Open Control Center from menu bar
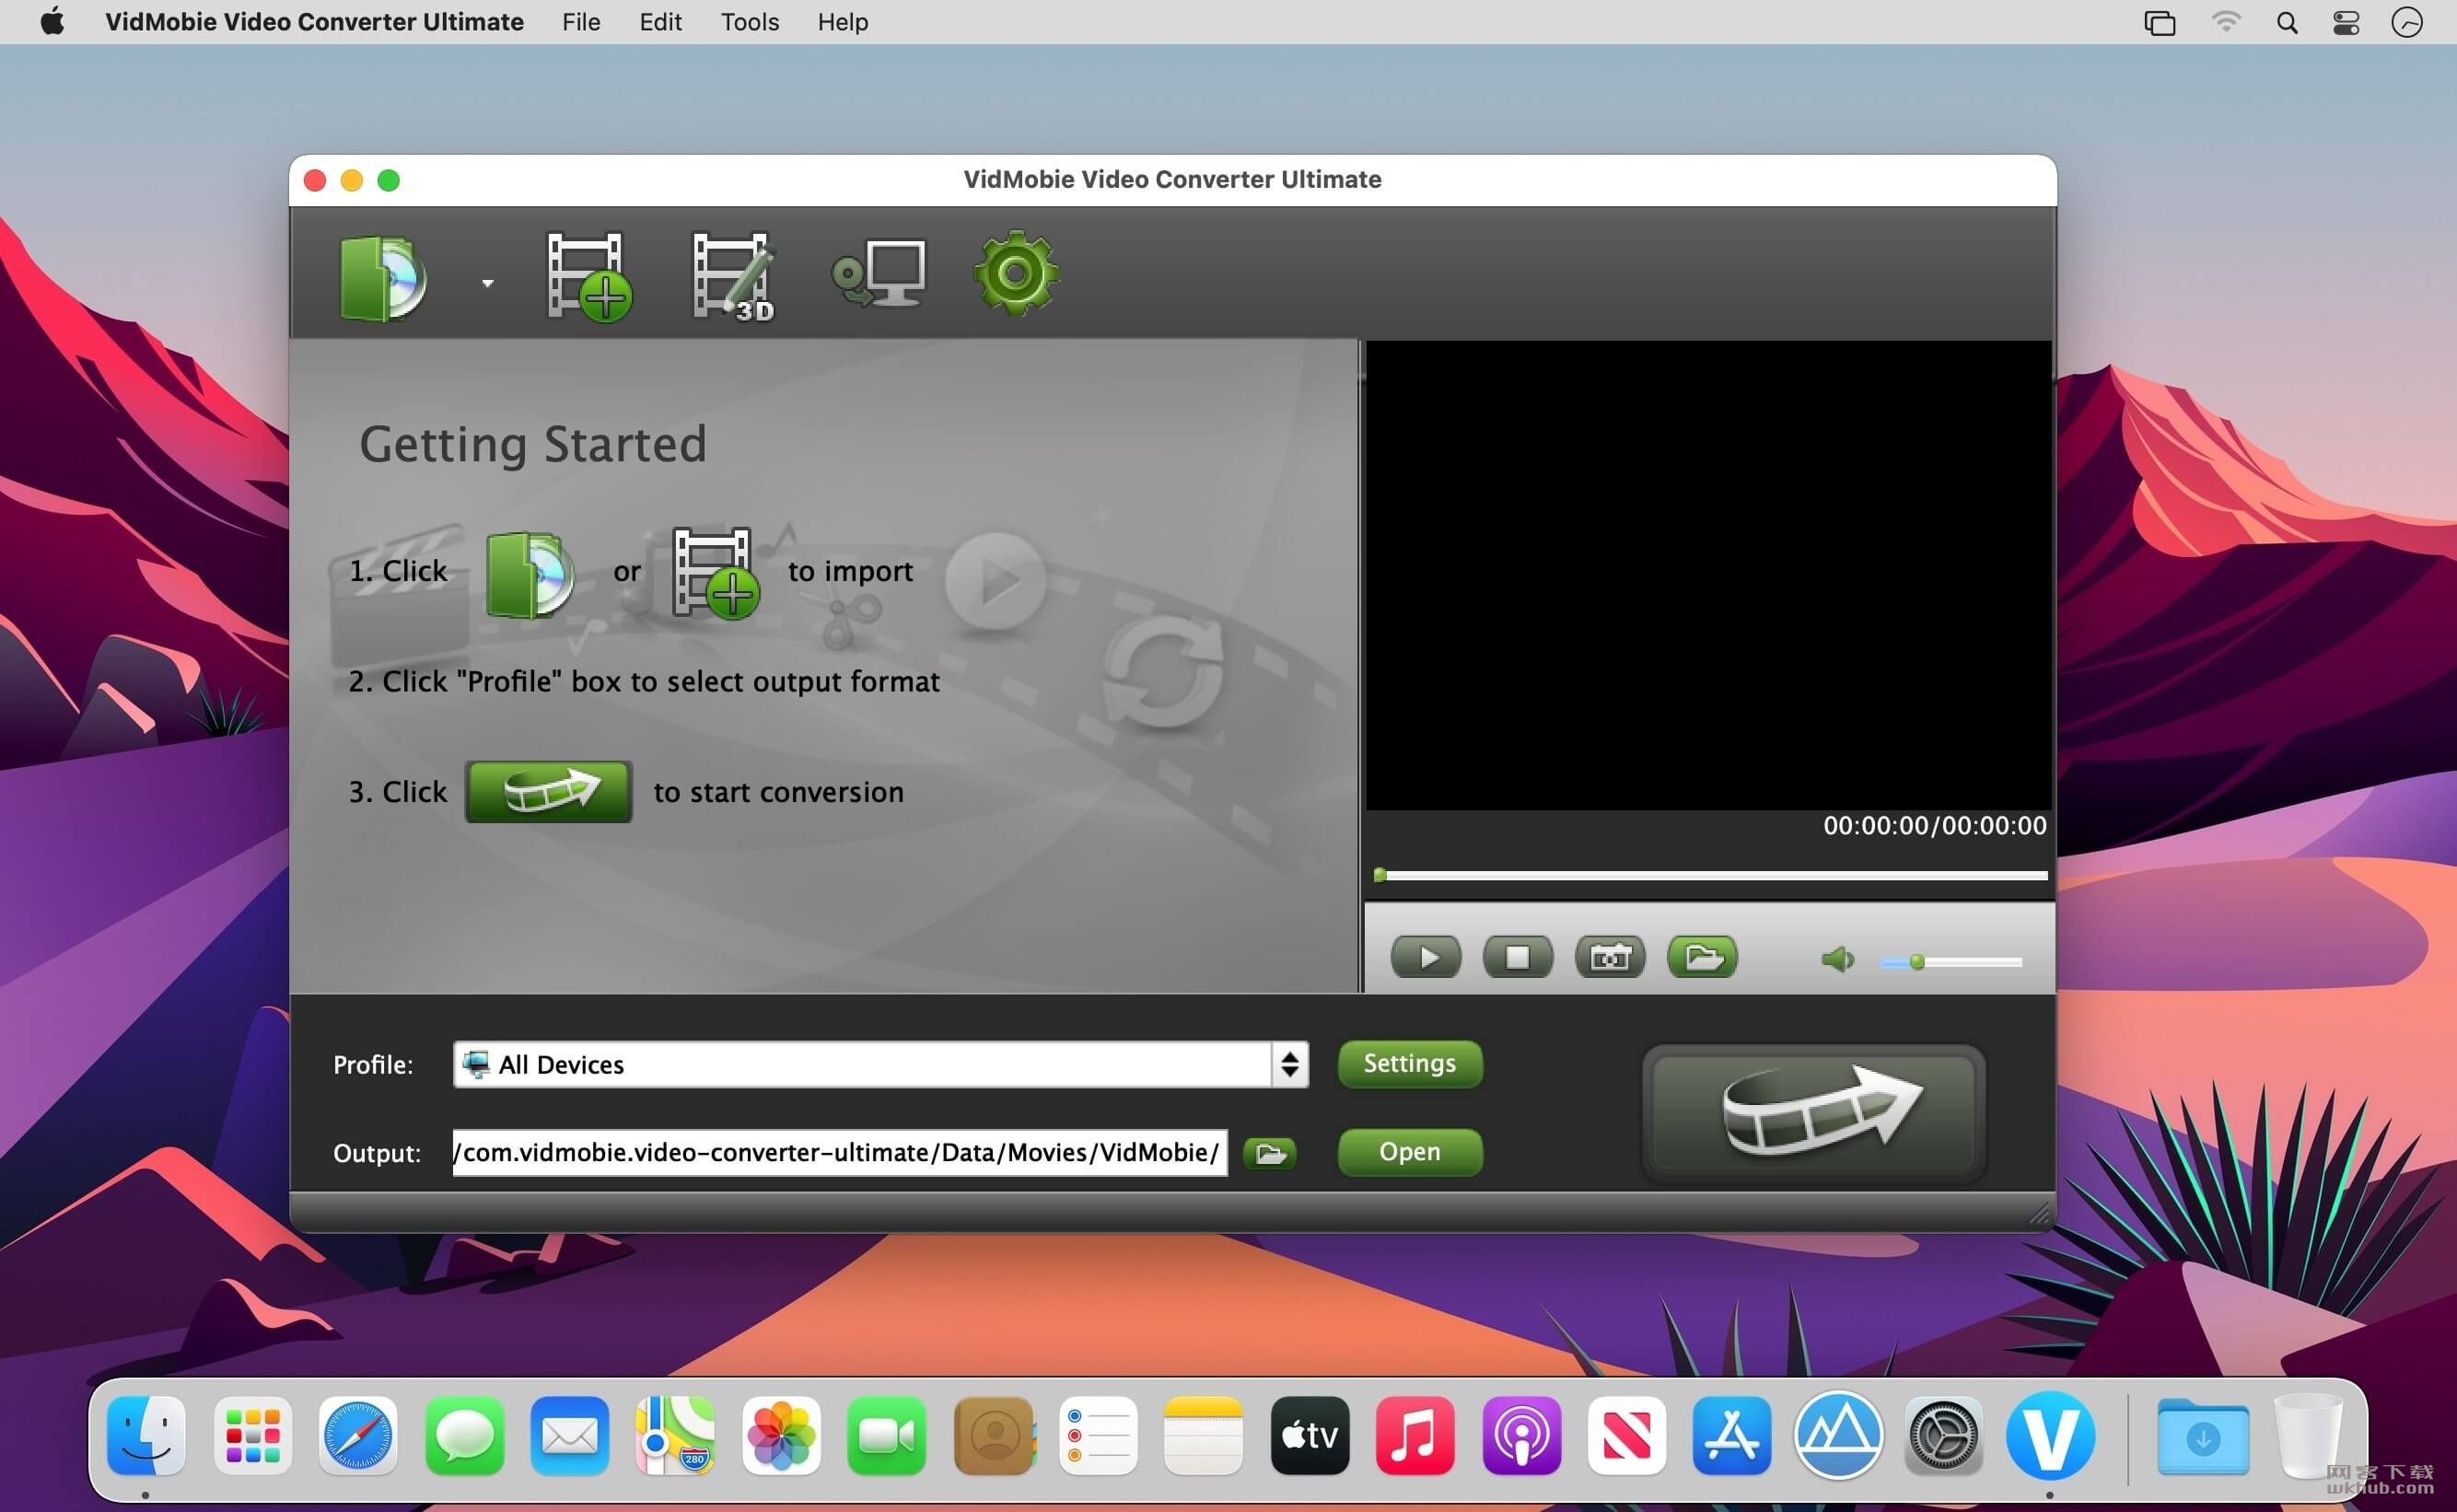This screenshot has width=2457, height=1512. click(x=2345, y=22)
